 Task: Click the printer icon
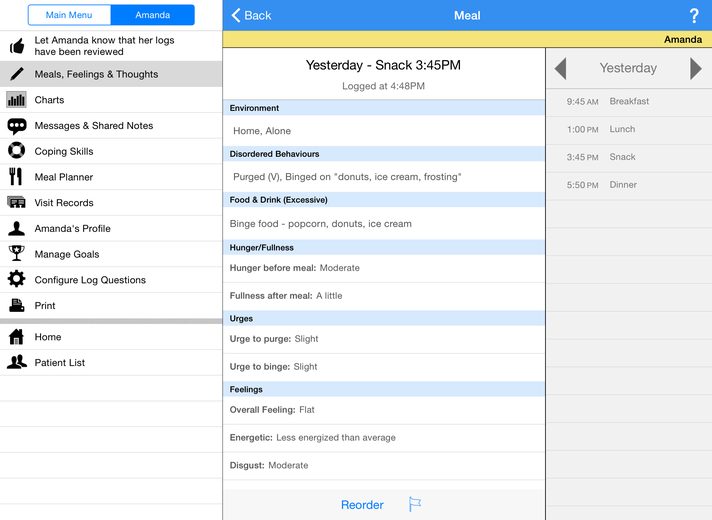17,305
